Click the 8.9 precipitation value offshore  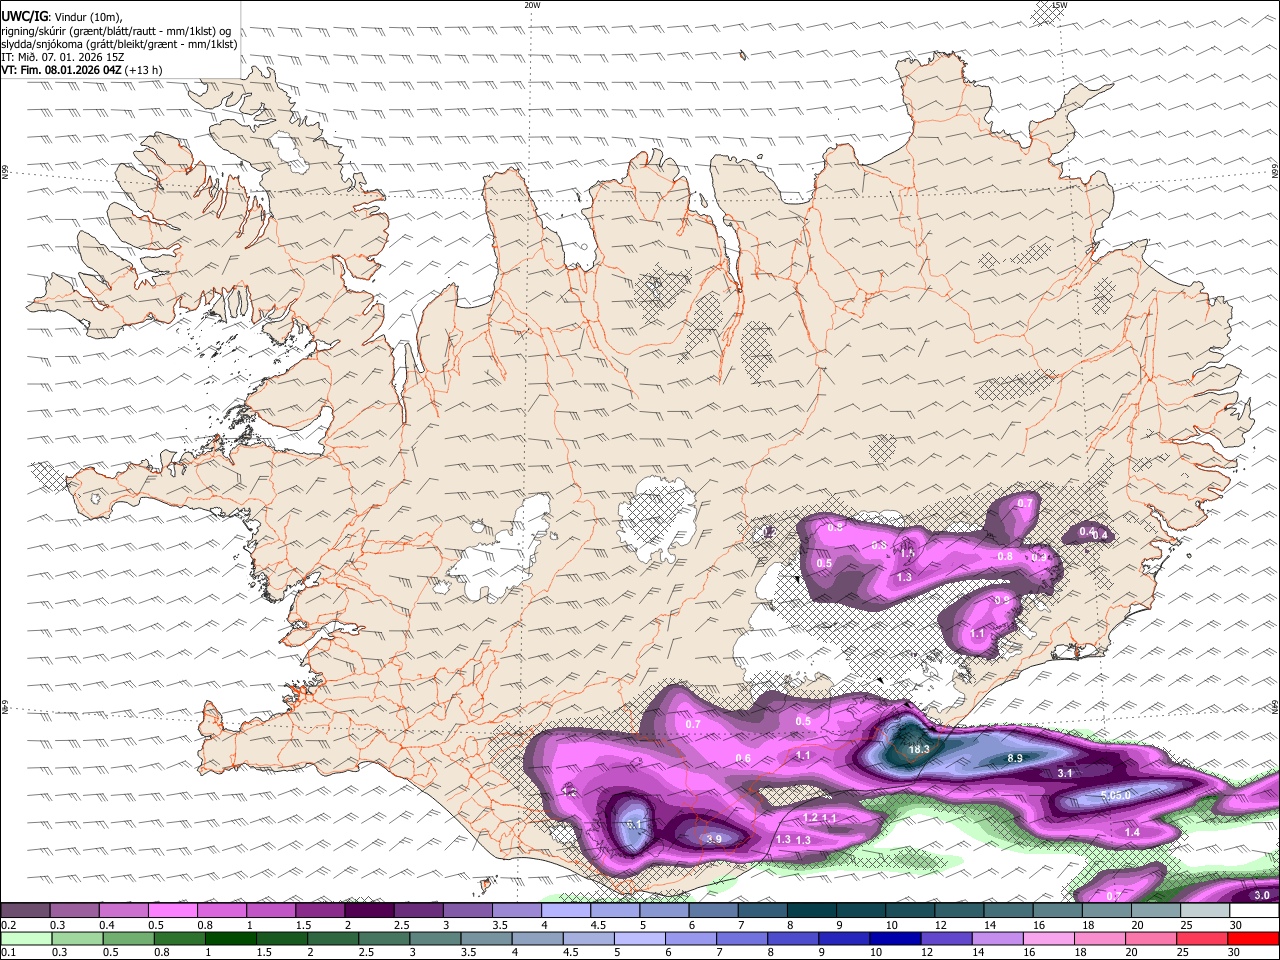pos(1015,759)
